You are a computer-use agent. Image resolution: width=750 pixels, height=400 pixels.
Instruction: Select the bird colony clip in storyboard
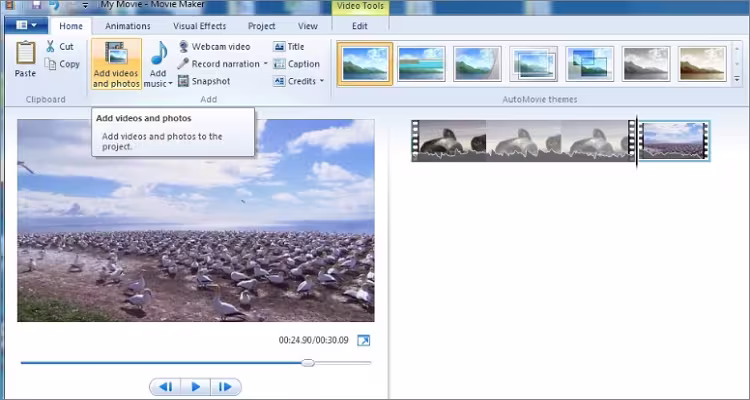click(x=674, y=141)
